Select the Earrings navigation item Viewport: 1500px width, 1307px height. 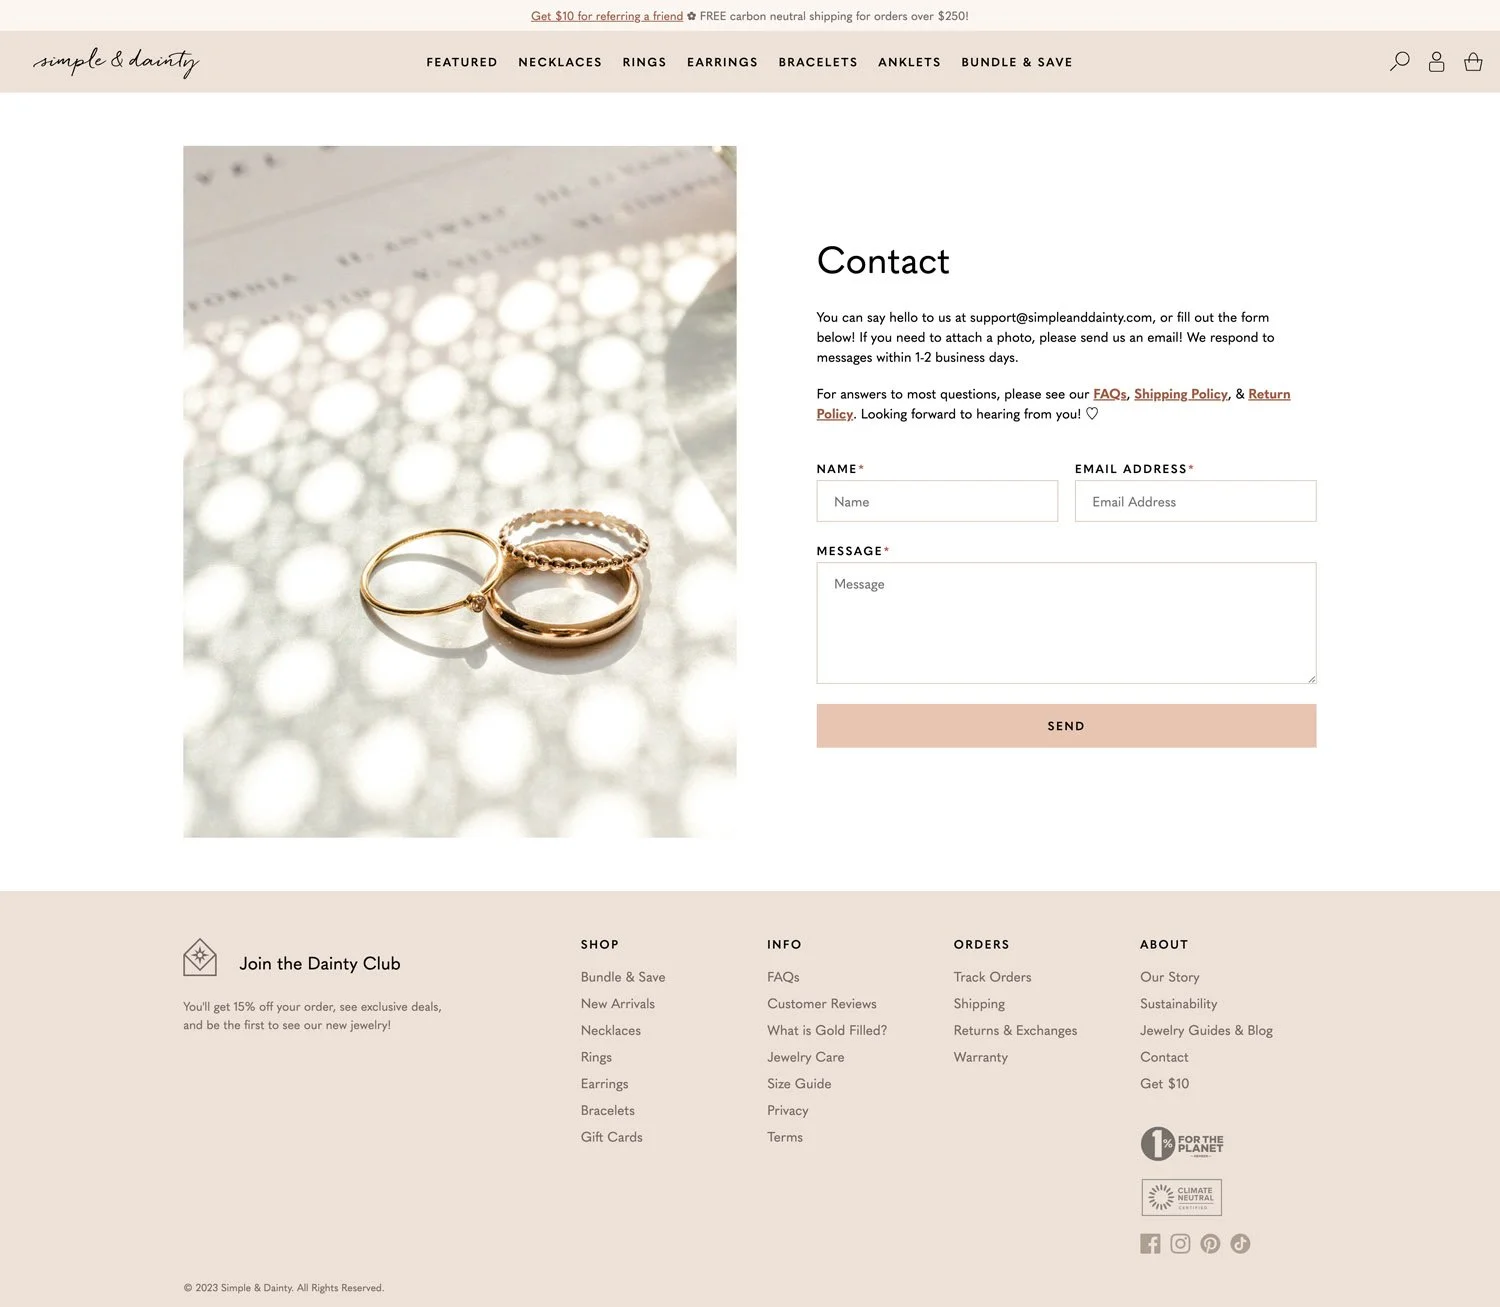(722, 62)
